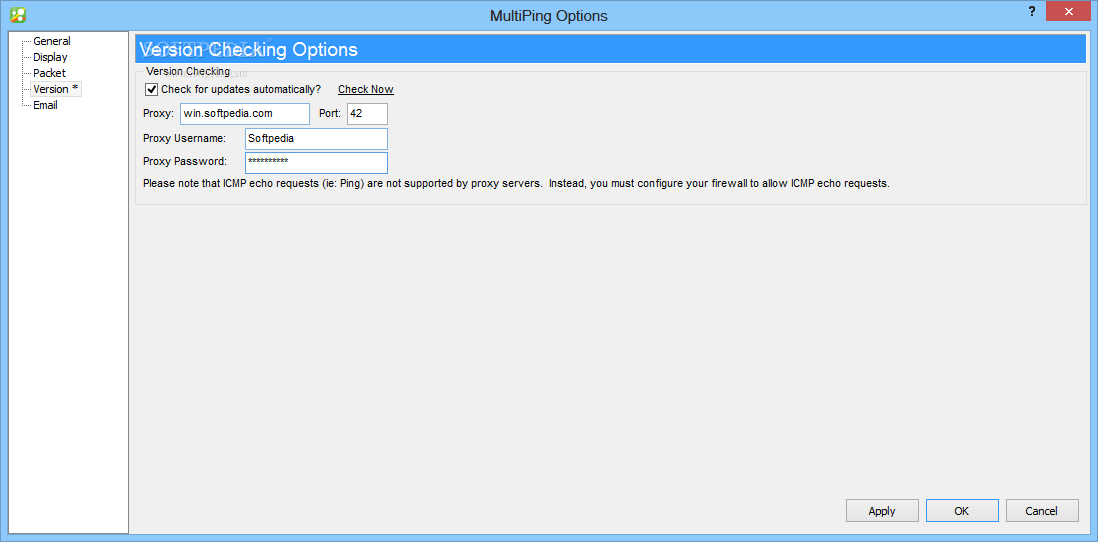1098x542 pixels.
Task: Close the MultiPing Options window
Action: pyautogui.click(x=1069, y=11)
